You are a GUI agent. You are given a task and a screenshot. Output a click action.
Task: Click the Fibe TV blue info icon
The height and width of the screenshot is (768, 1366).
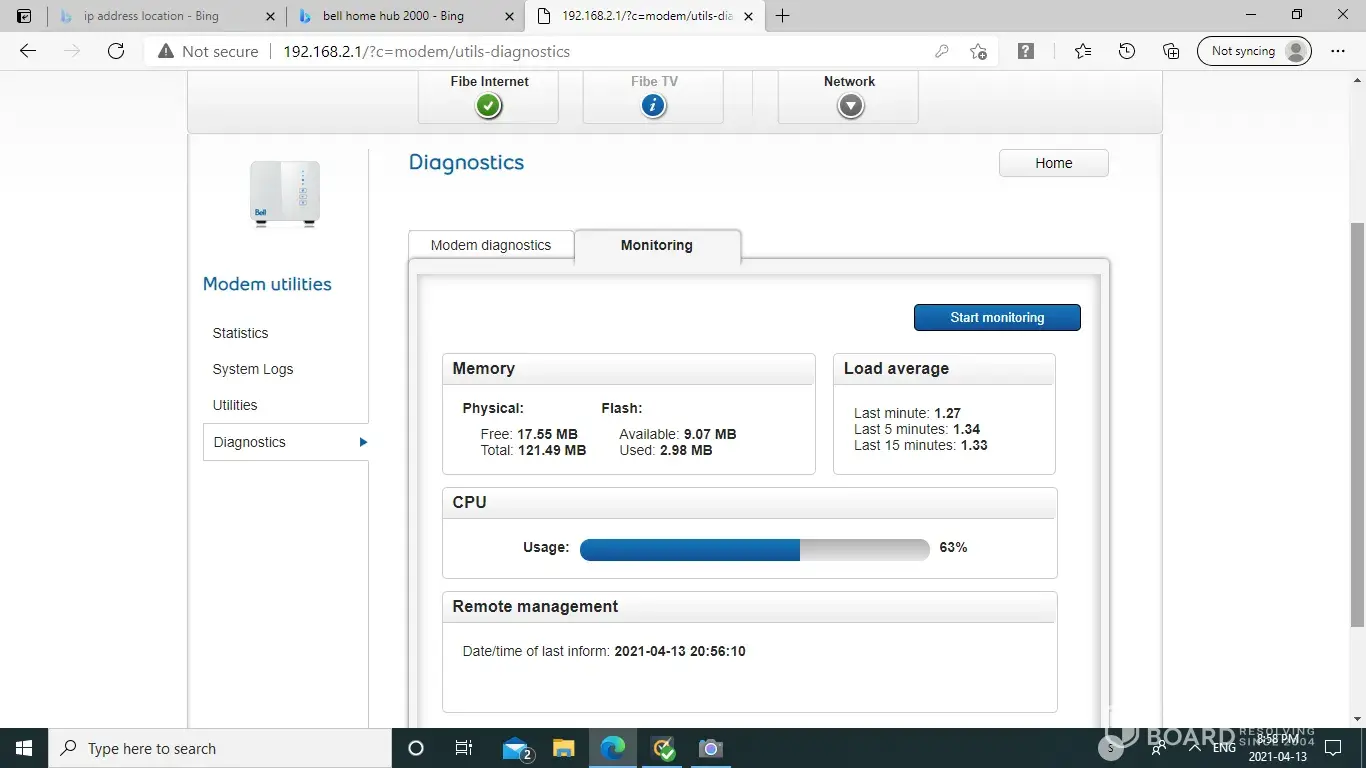(653, 105)
